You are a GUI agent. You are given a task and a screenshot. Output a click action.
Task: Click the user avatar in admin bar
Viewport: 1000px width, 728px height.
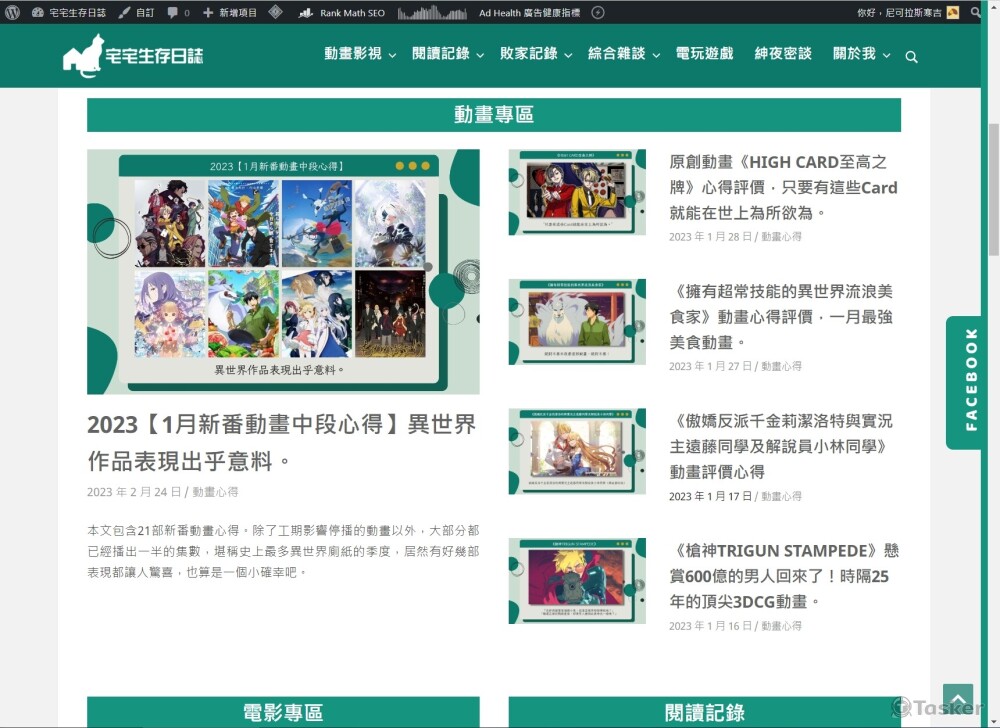[953, 12]
